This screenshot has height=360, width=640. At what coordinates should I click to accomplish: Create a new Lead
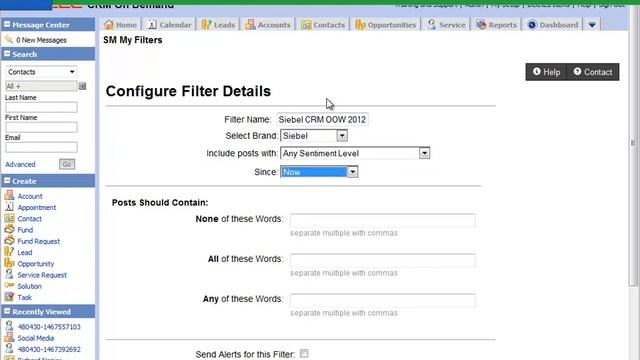(x=24, y=253)
